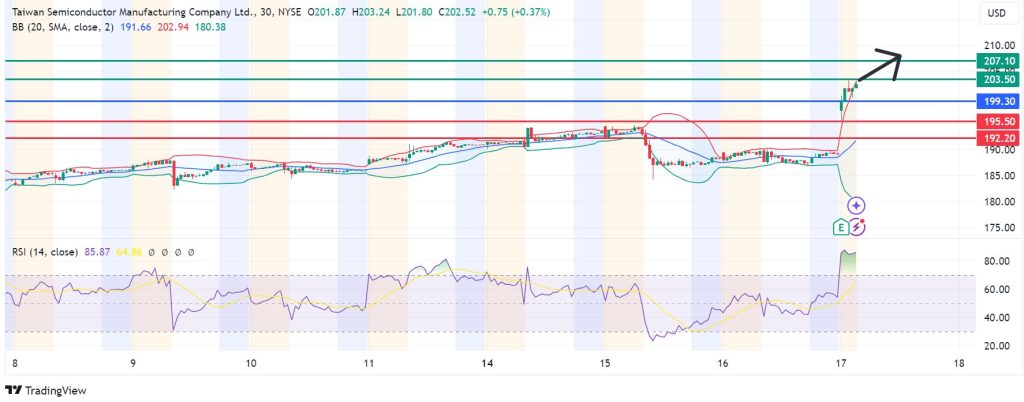Click the high value H203.24
1024x402 pixels.
372,12
